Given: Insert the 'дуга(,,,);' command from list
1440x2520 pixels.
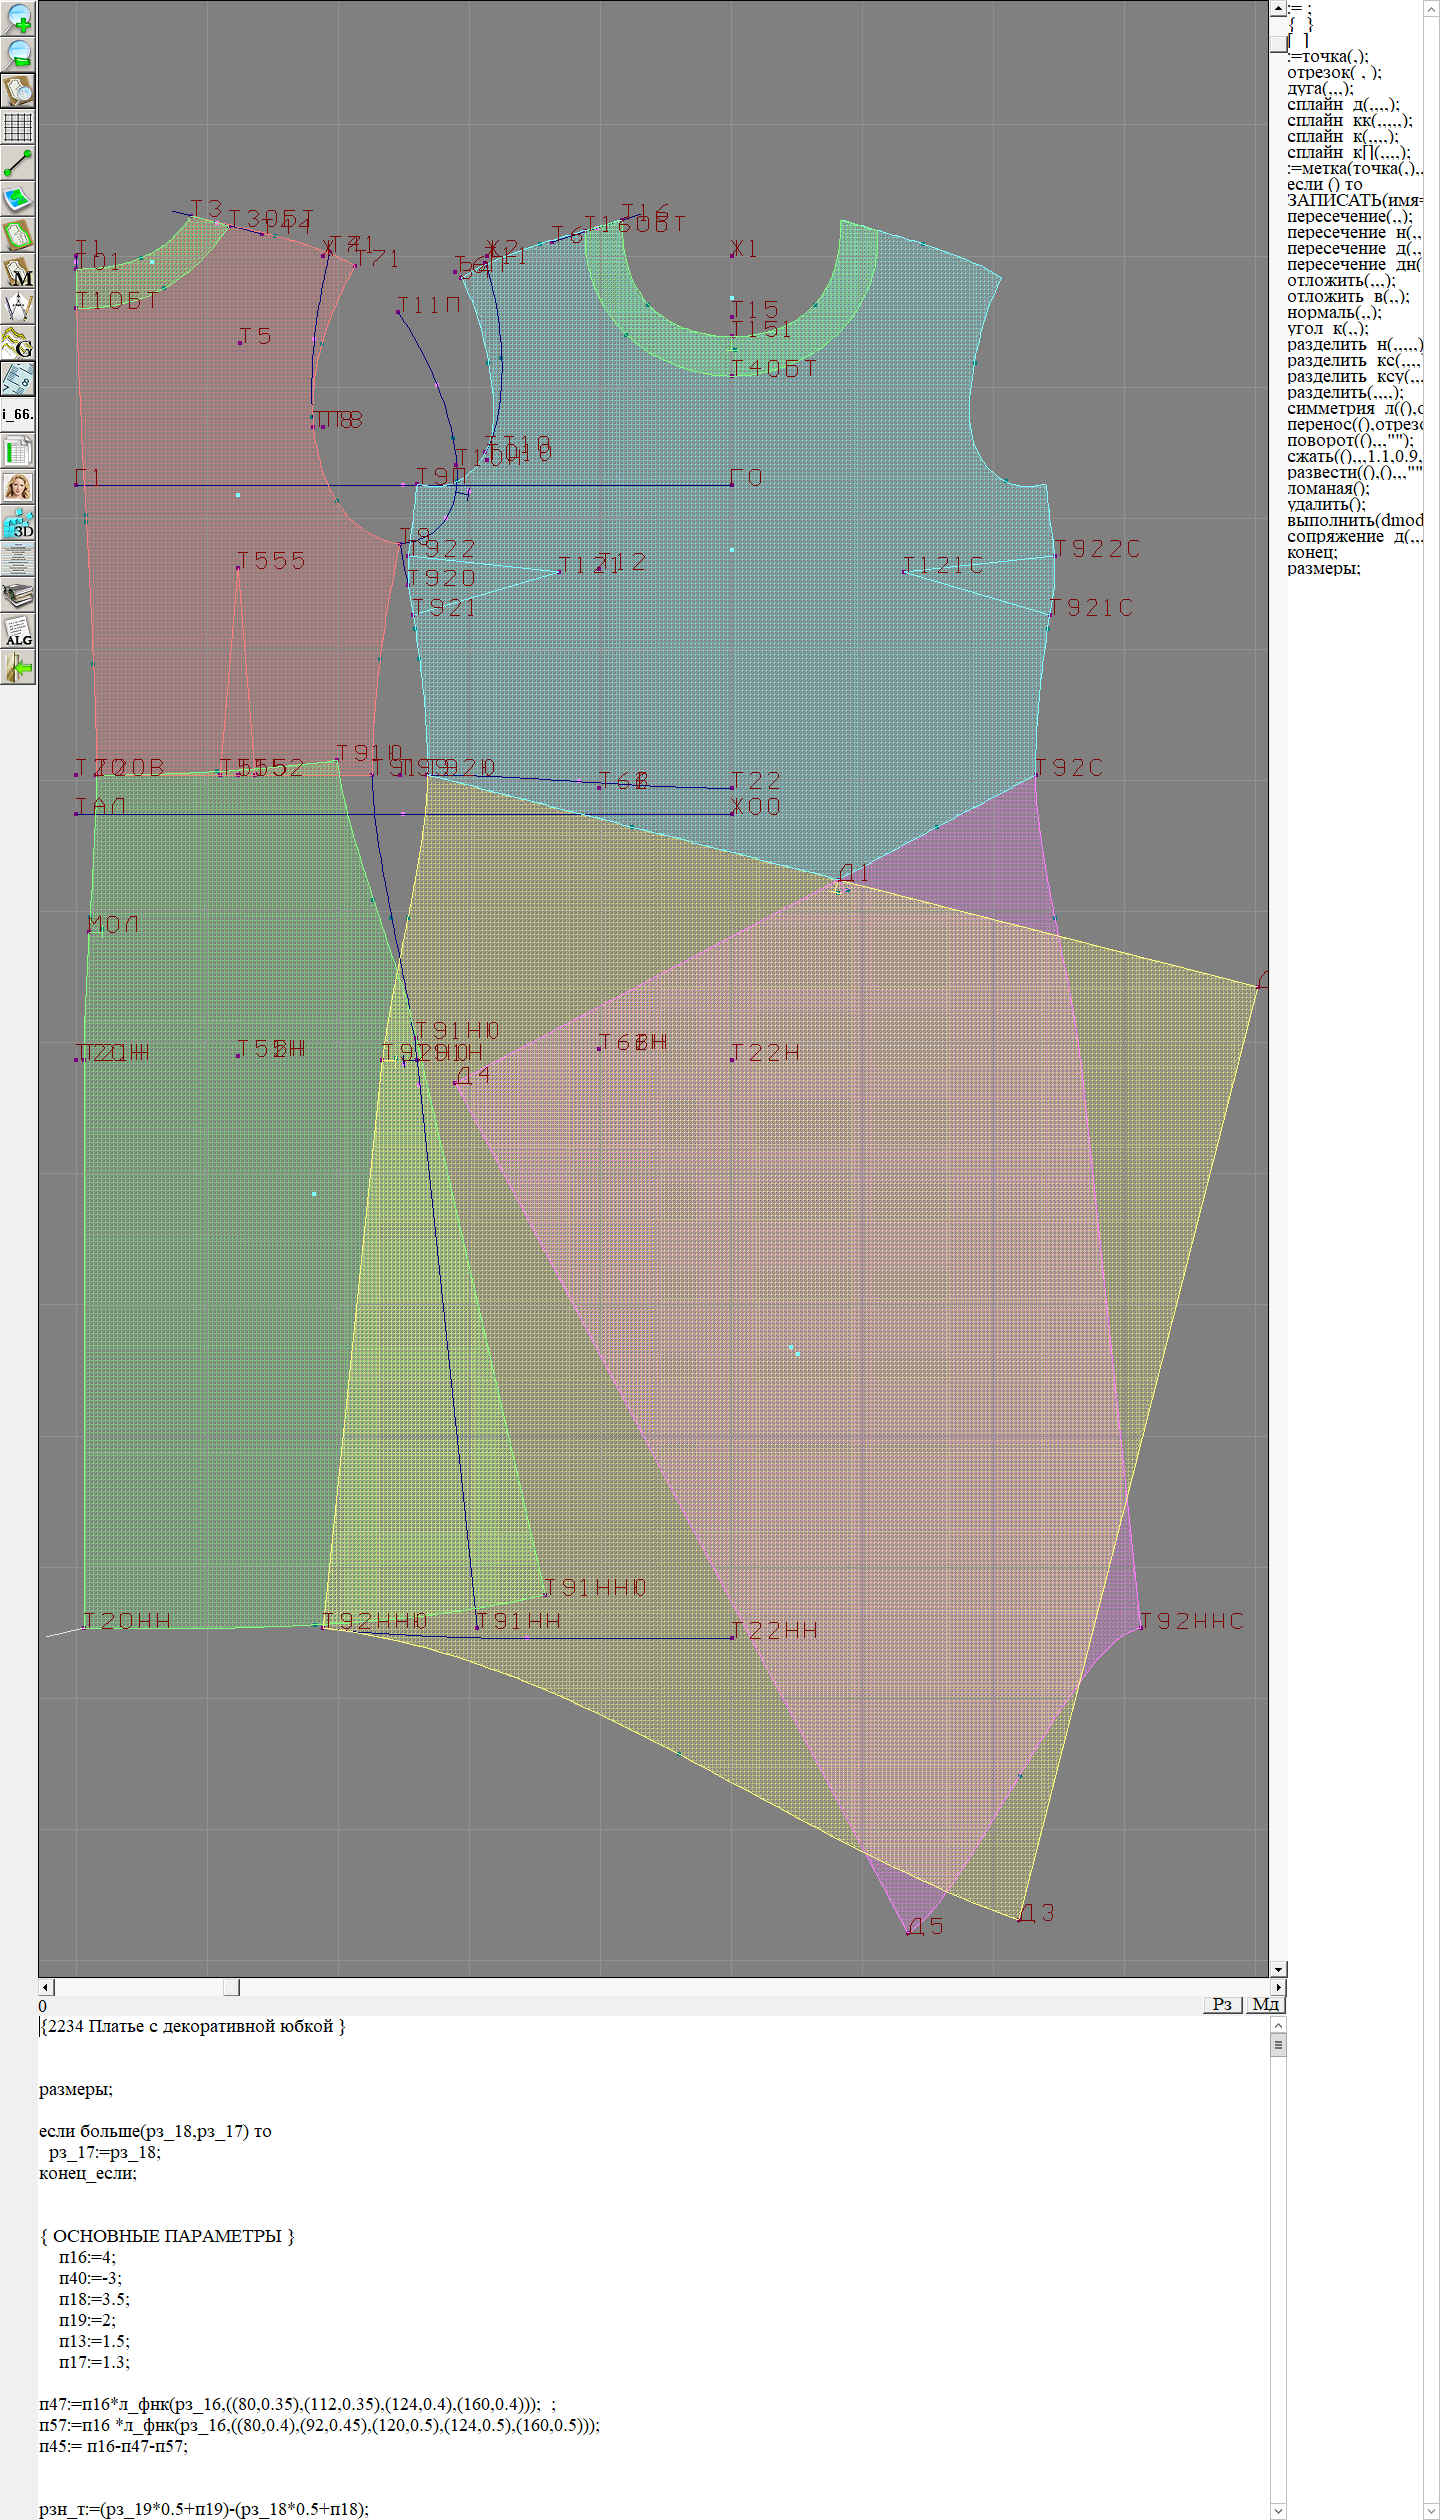Looking at the screenshot, I should (1320, 88).
